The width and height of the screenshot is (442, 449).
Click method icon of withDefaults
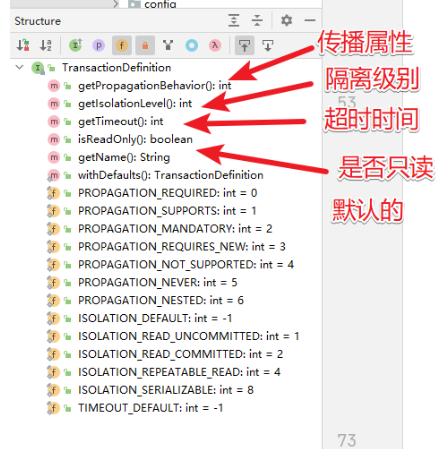click(53, 175)
